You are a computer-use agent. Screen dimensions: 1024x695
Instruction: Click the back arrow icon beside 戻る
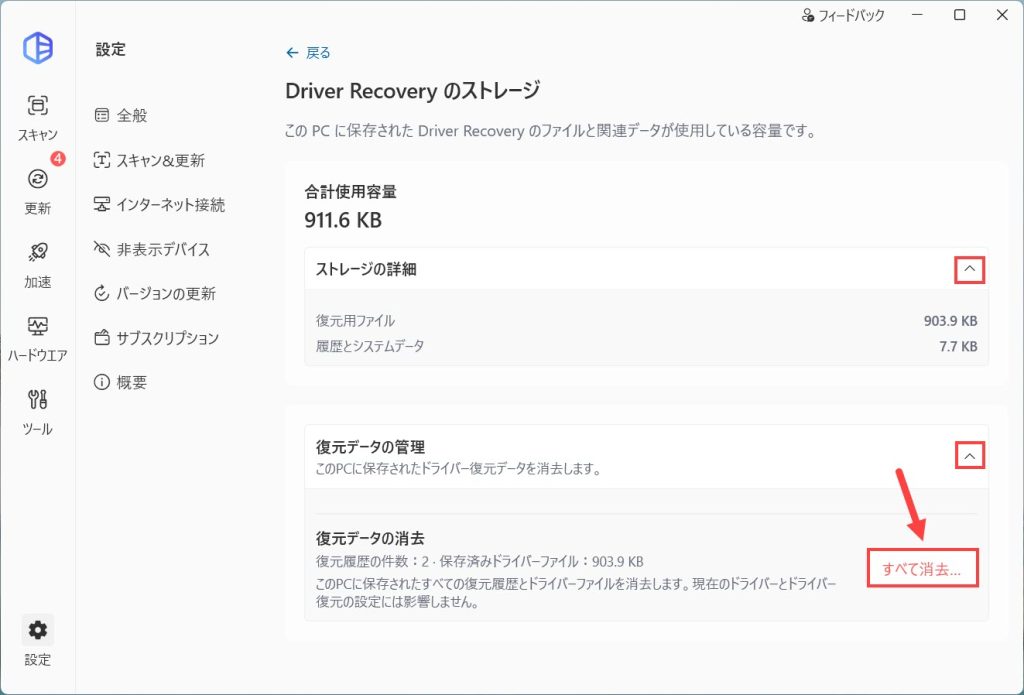(x=292, y=53)
